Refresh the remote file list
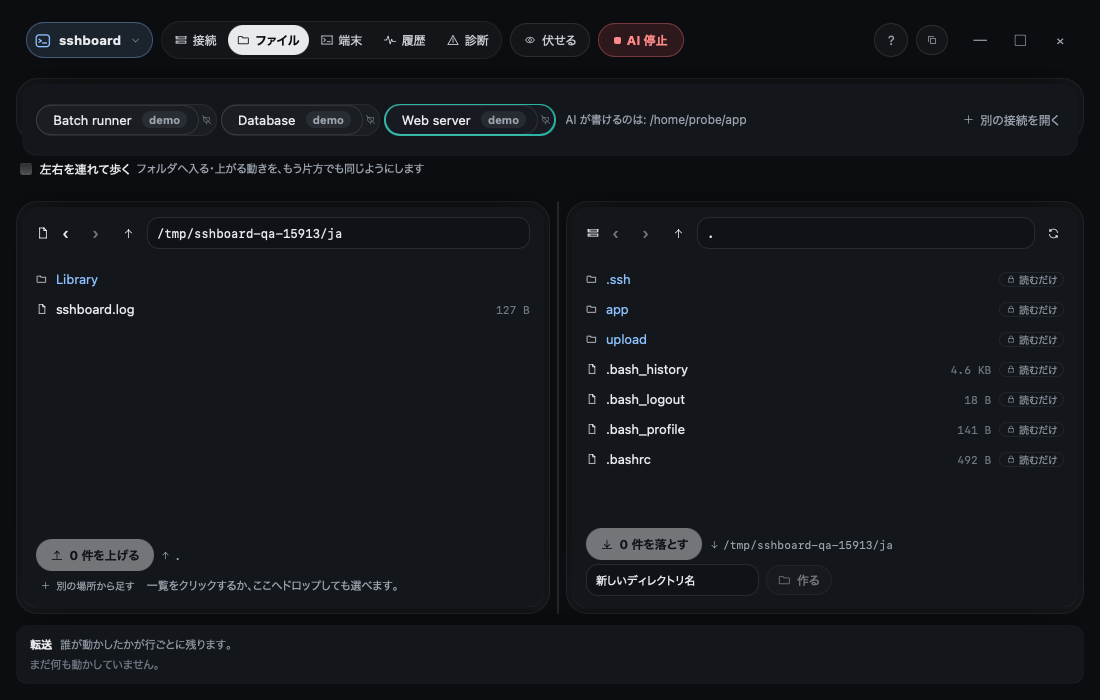This screenshot has width=1100, height=700. coord(1053,234)
